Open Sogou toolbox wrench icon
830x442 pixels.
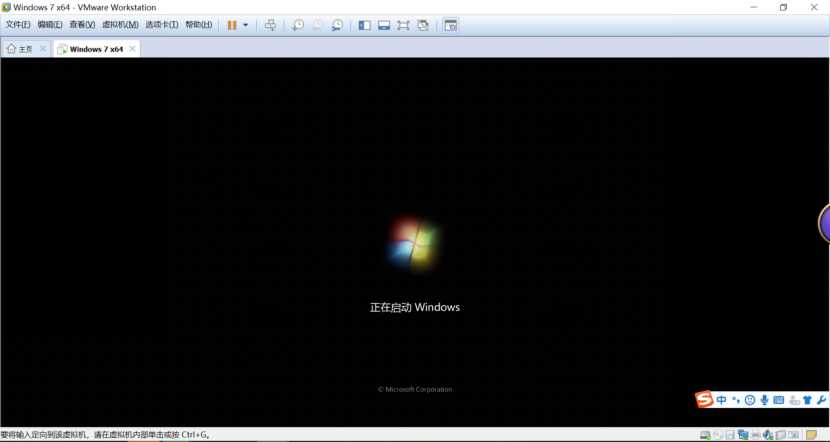pyautogui.click(x=822, y=400)
